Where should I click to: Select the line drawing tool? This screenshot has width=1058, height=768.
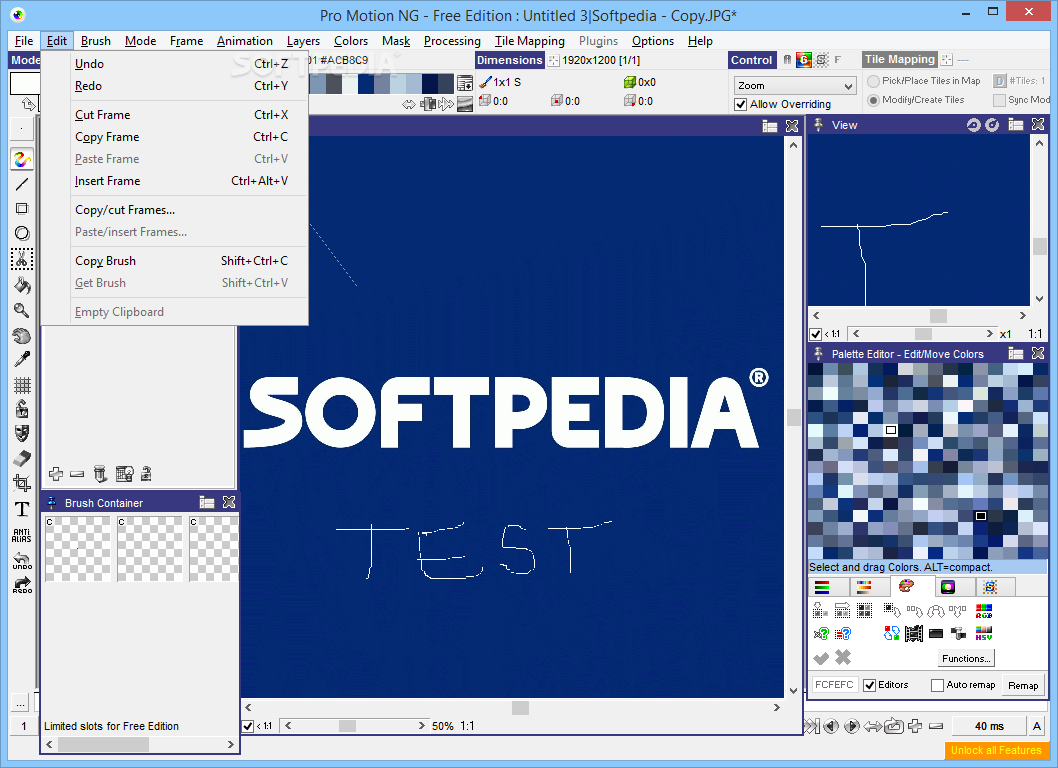pos(22,184)
